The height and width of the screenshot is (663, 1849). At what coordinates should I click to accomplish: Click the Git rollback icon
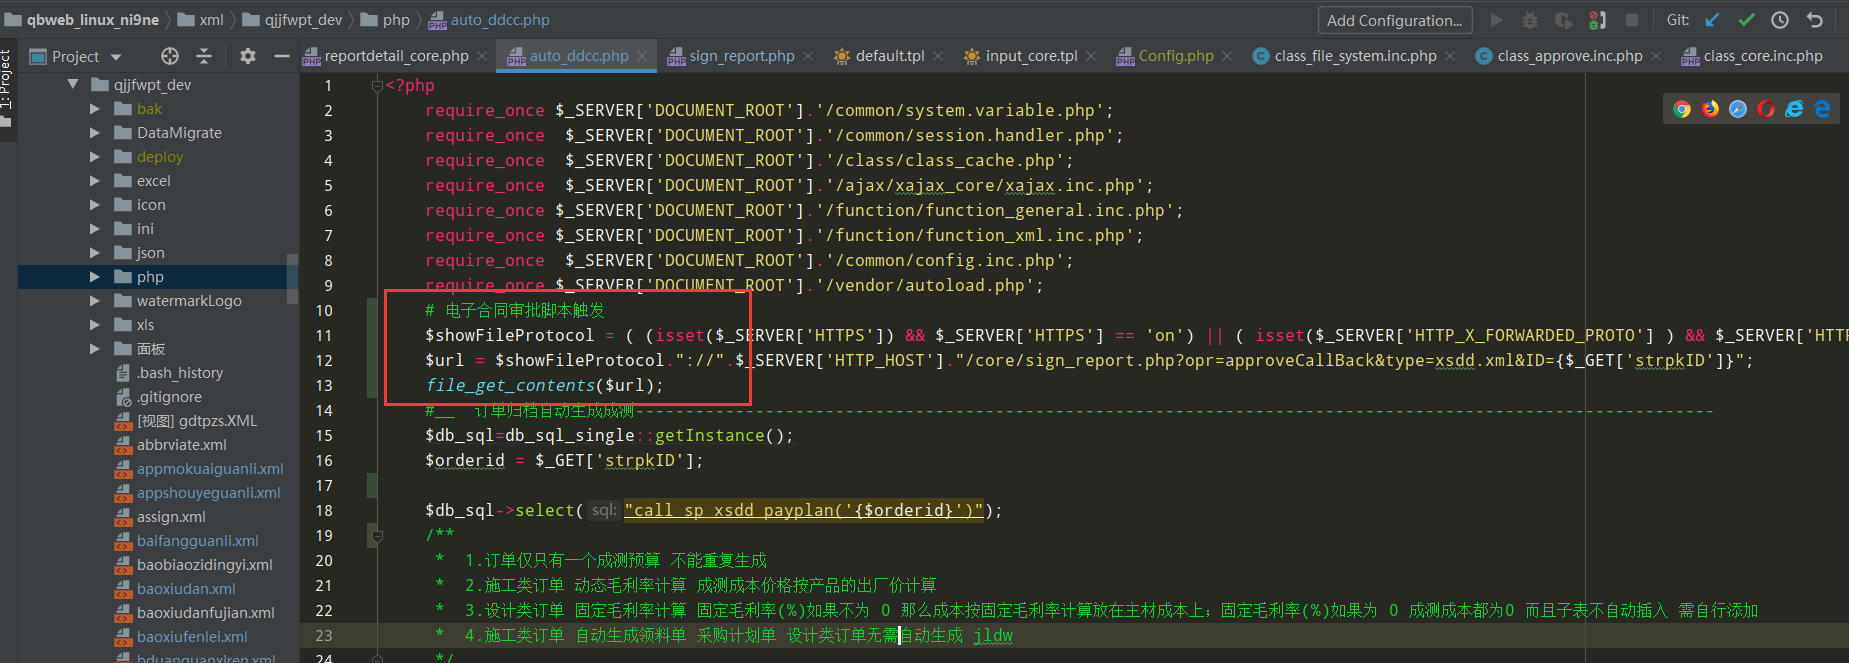1814,20
